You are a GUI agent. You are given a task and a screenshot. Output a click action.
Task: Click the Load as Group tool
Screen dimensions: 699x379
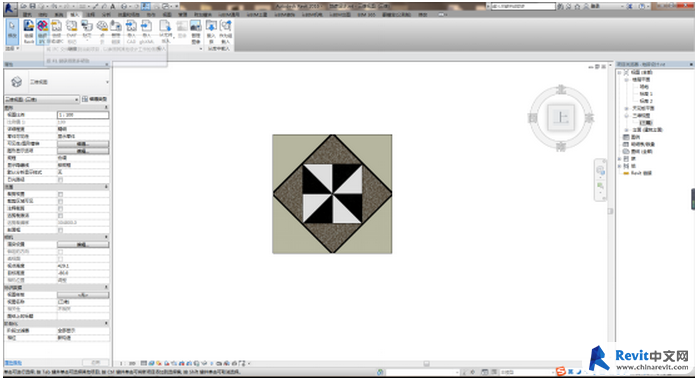226,32
